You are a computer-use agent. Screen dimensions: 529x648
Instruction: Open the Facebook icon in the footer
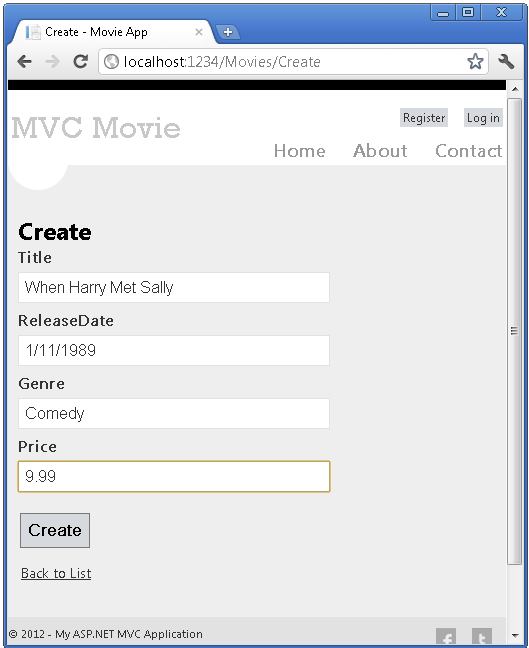coord(446,636)
